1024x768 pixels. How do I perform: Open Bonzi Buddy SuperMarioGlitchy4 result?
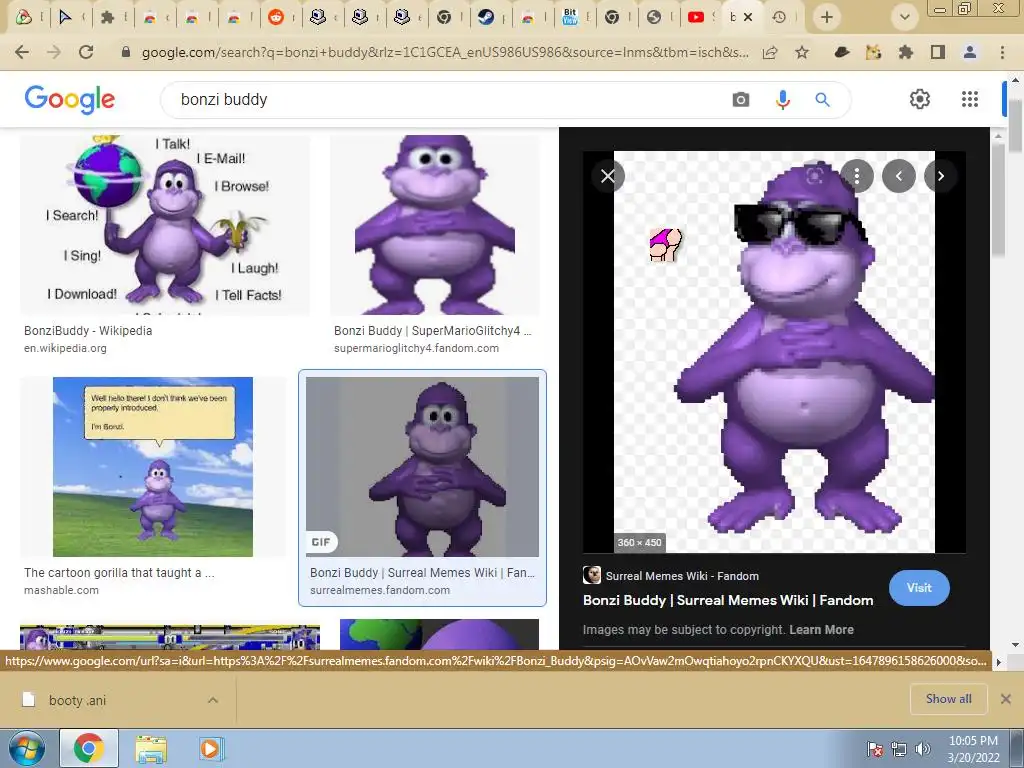tap(432, 330)
